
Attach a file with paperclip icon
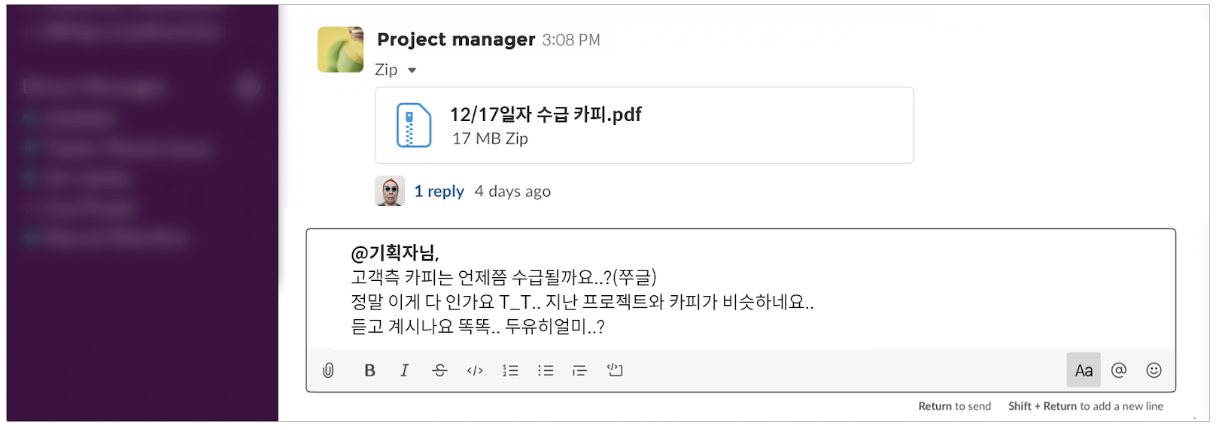(x=328, y=370)
